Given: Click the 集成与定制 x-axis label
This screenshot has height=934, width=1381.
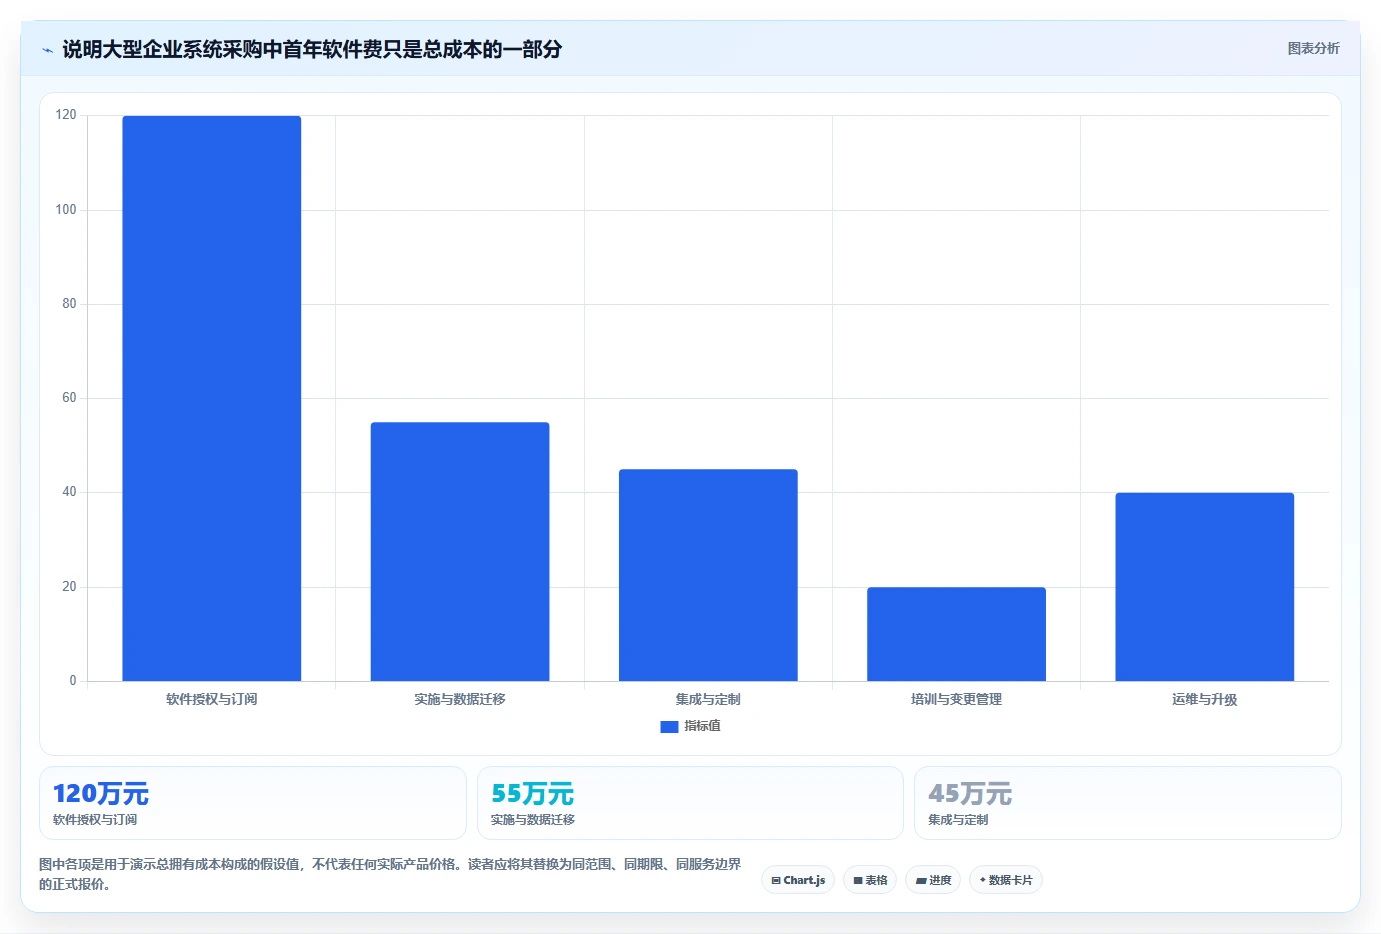Looking at the screenshot, I should pyautogui.click(x=708, y=699).
